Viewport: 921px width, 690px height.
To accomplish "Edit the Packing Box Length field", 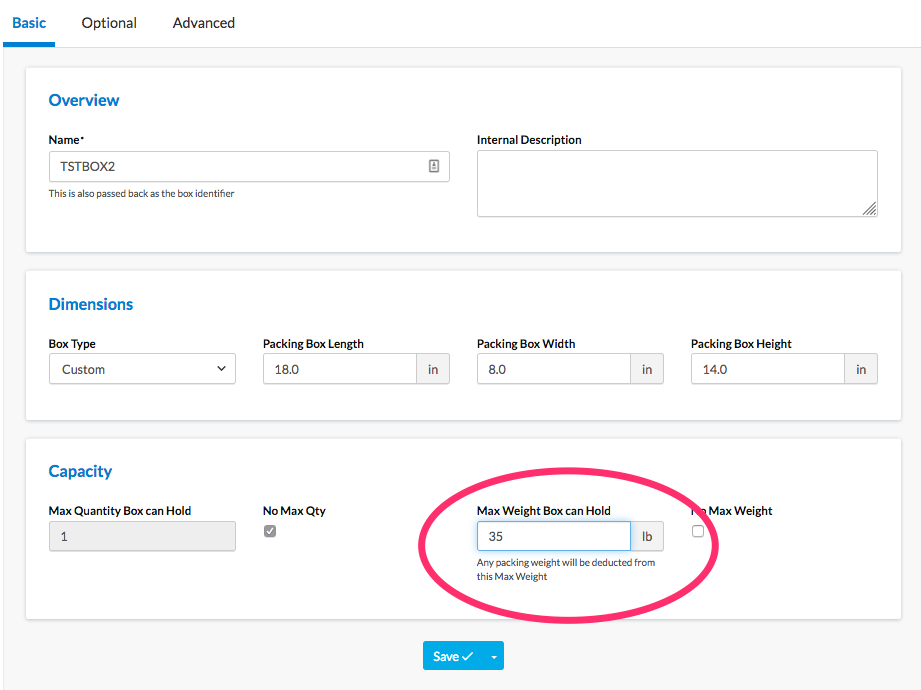I will tap(339, 369).
